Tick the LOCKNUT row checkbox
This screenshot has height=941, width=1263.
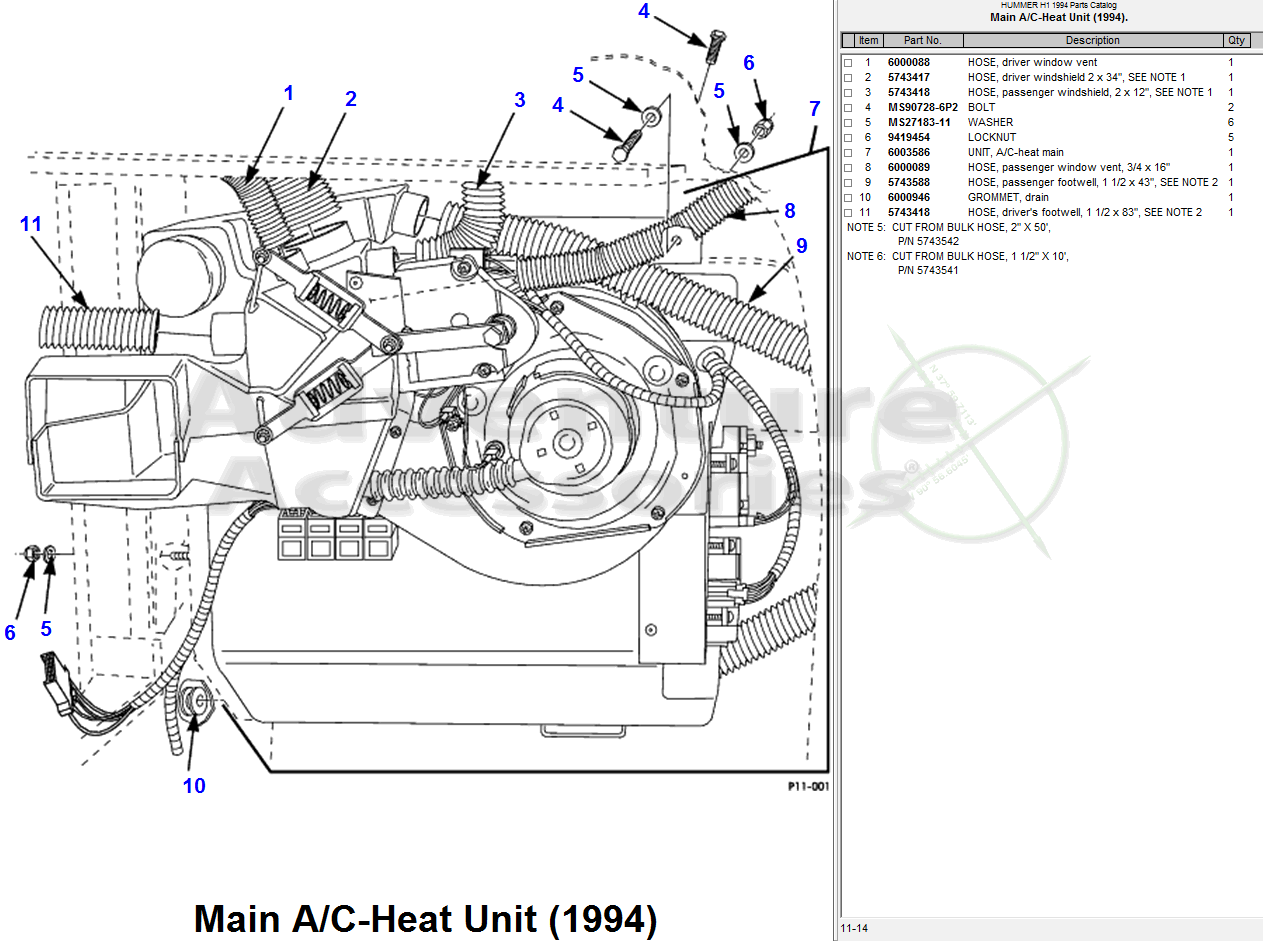(848, 138)
